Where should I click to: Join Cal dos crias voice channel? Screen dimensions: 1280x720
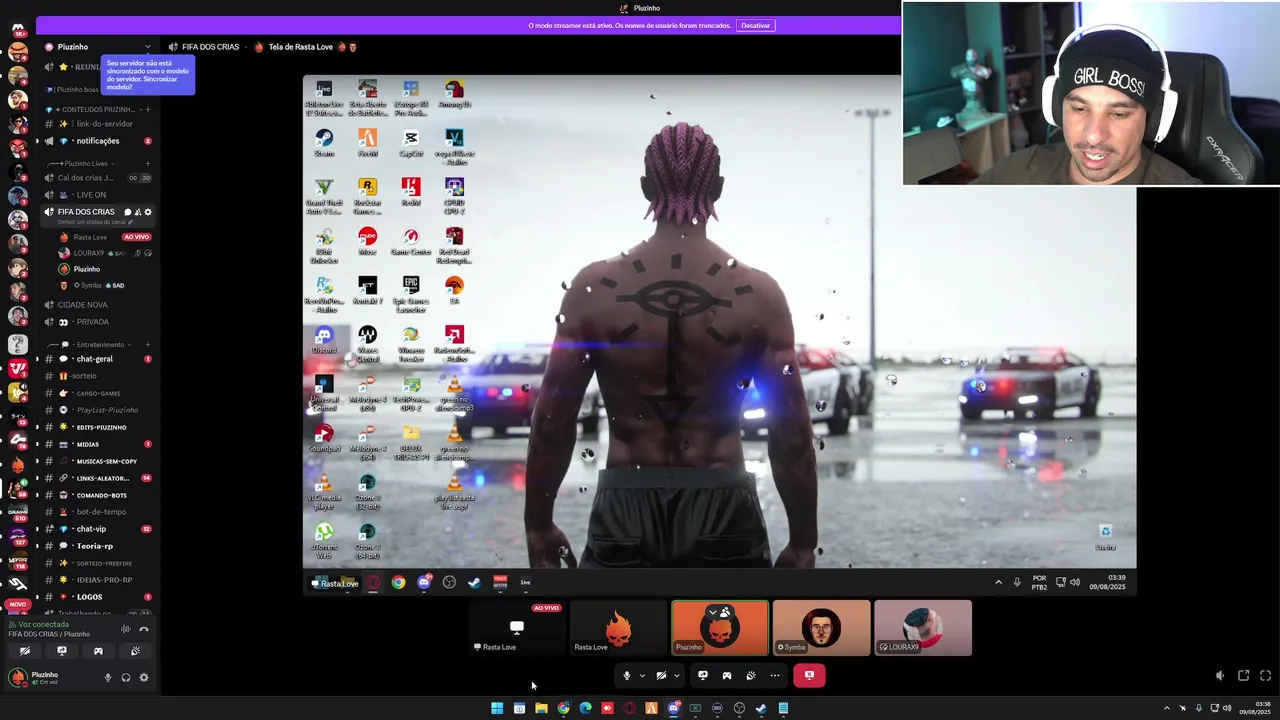click(x=96, y=178)
